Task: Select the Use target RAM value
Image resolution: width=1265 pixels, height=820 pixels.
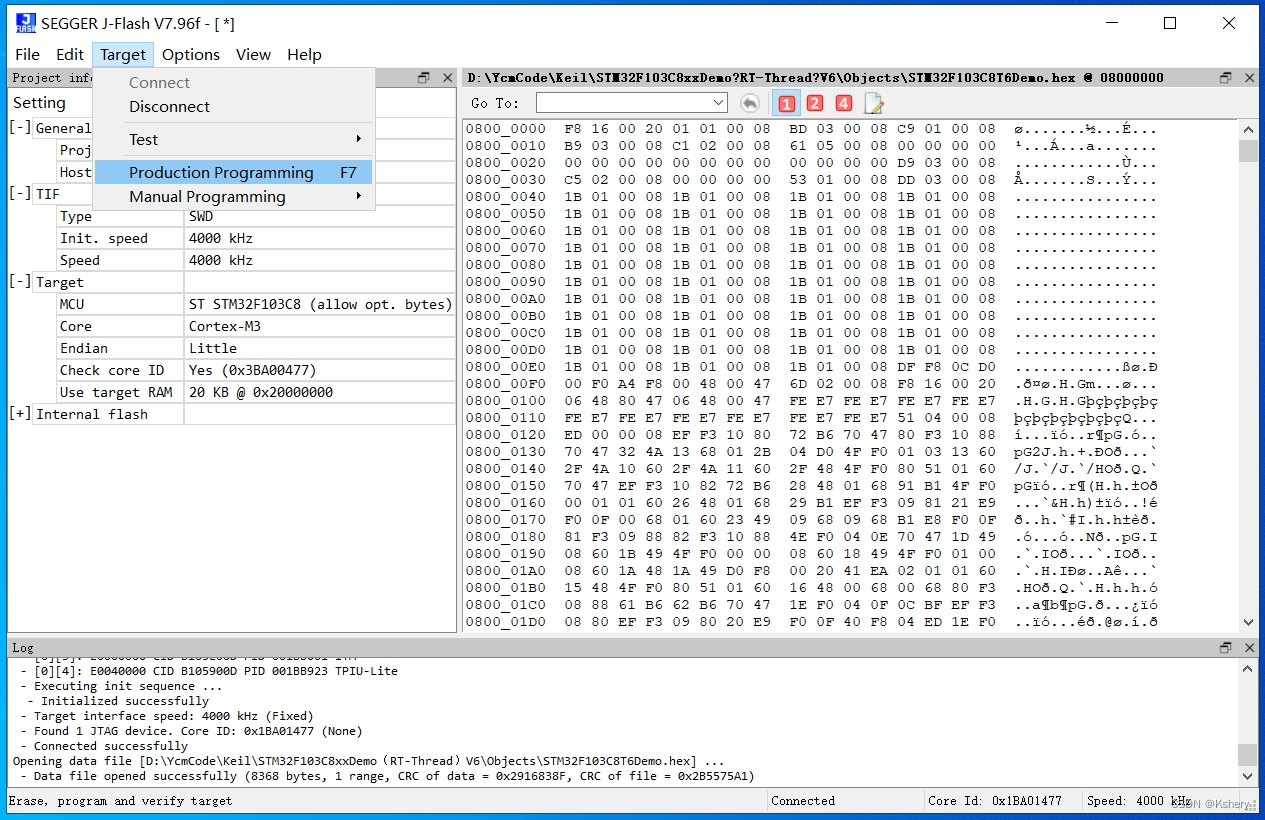Action: [320, 392]
